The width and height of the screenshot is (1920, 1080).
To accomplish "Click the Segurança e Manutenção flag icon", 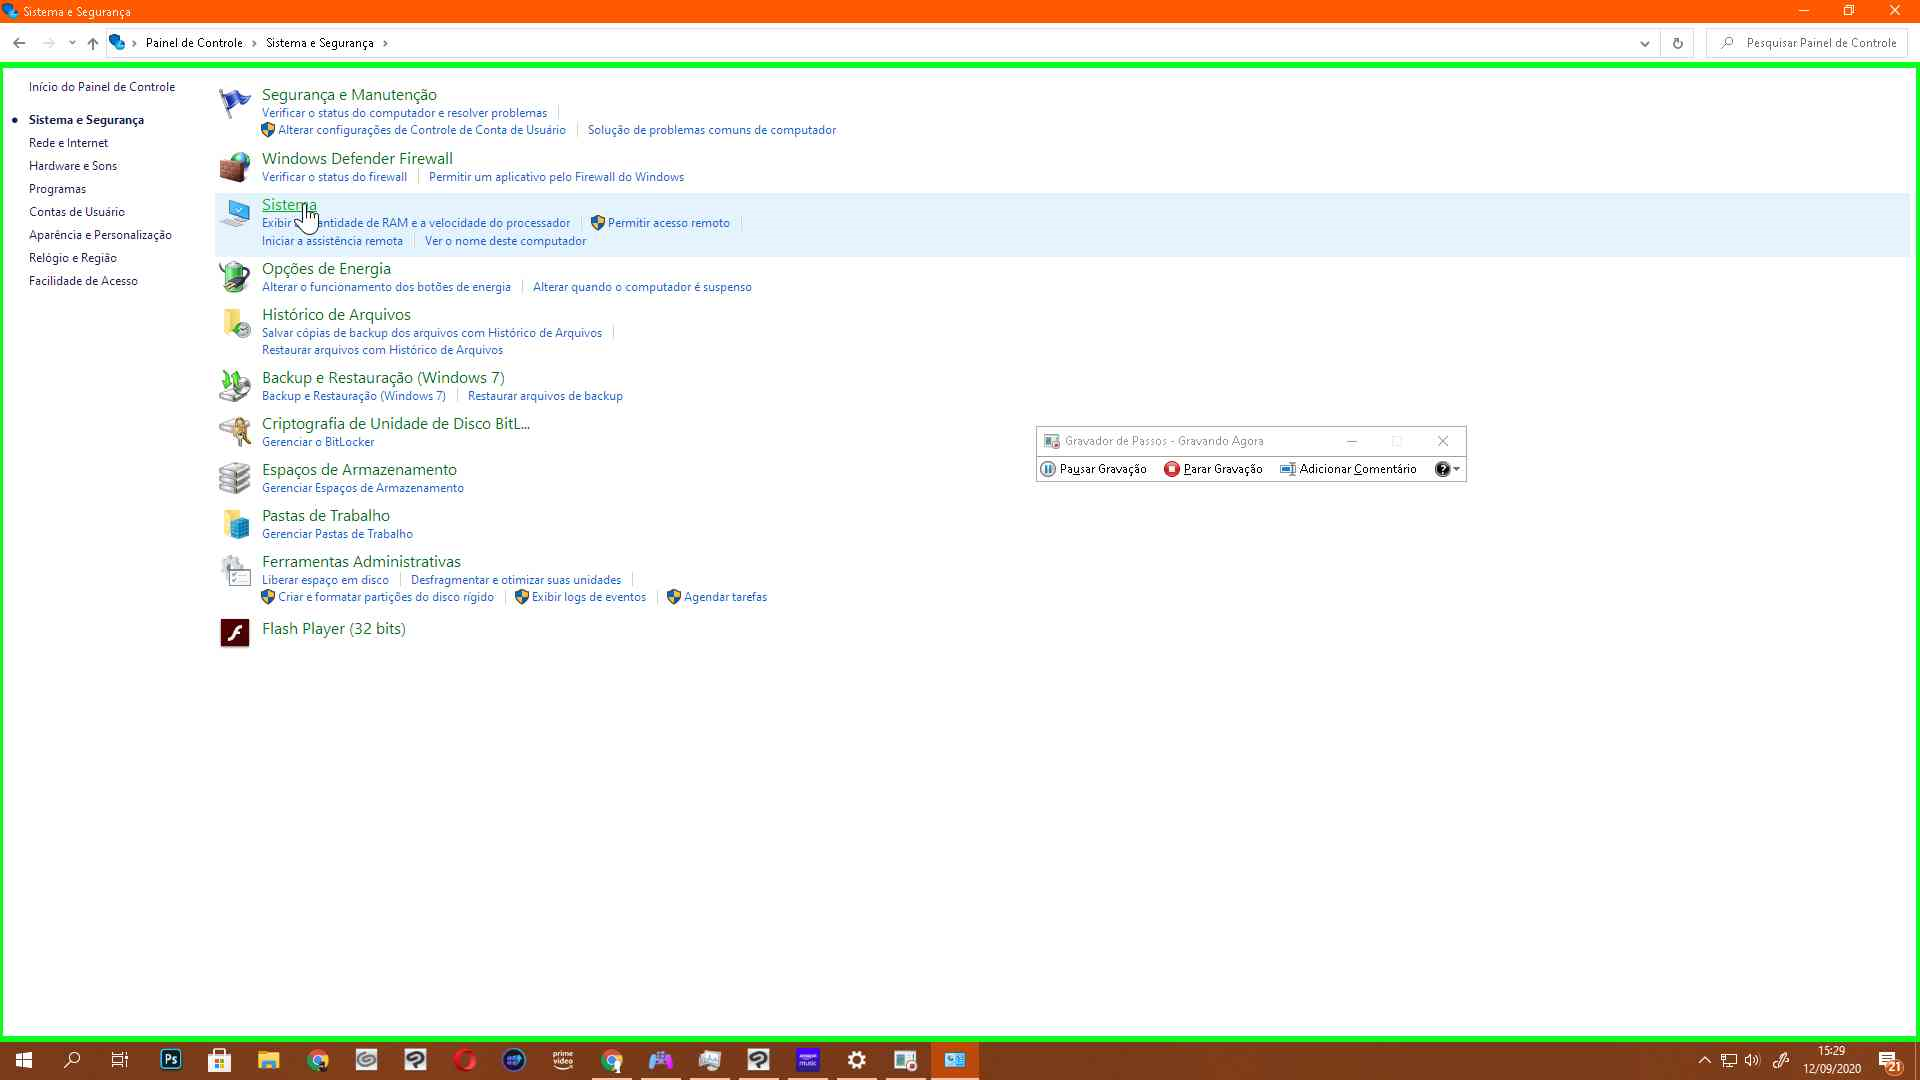I will (235, 103).
